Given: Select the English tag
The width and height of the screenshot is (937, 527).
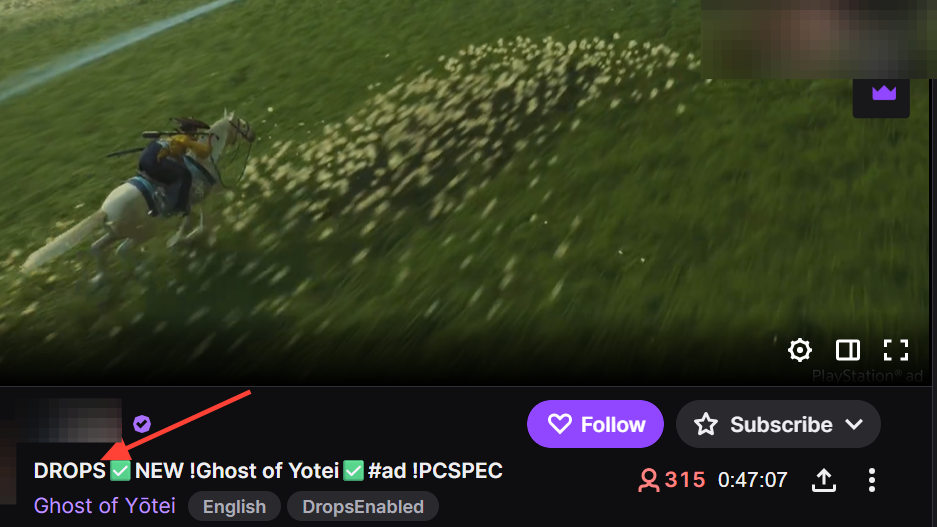Looking at the screenshot, I should coord(234,507).
